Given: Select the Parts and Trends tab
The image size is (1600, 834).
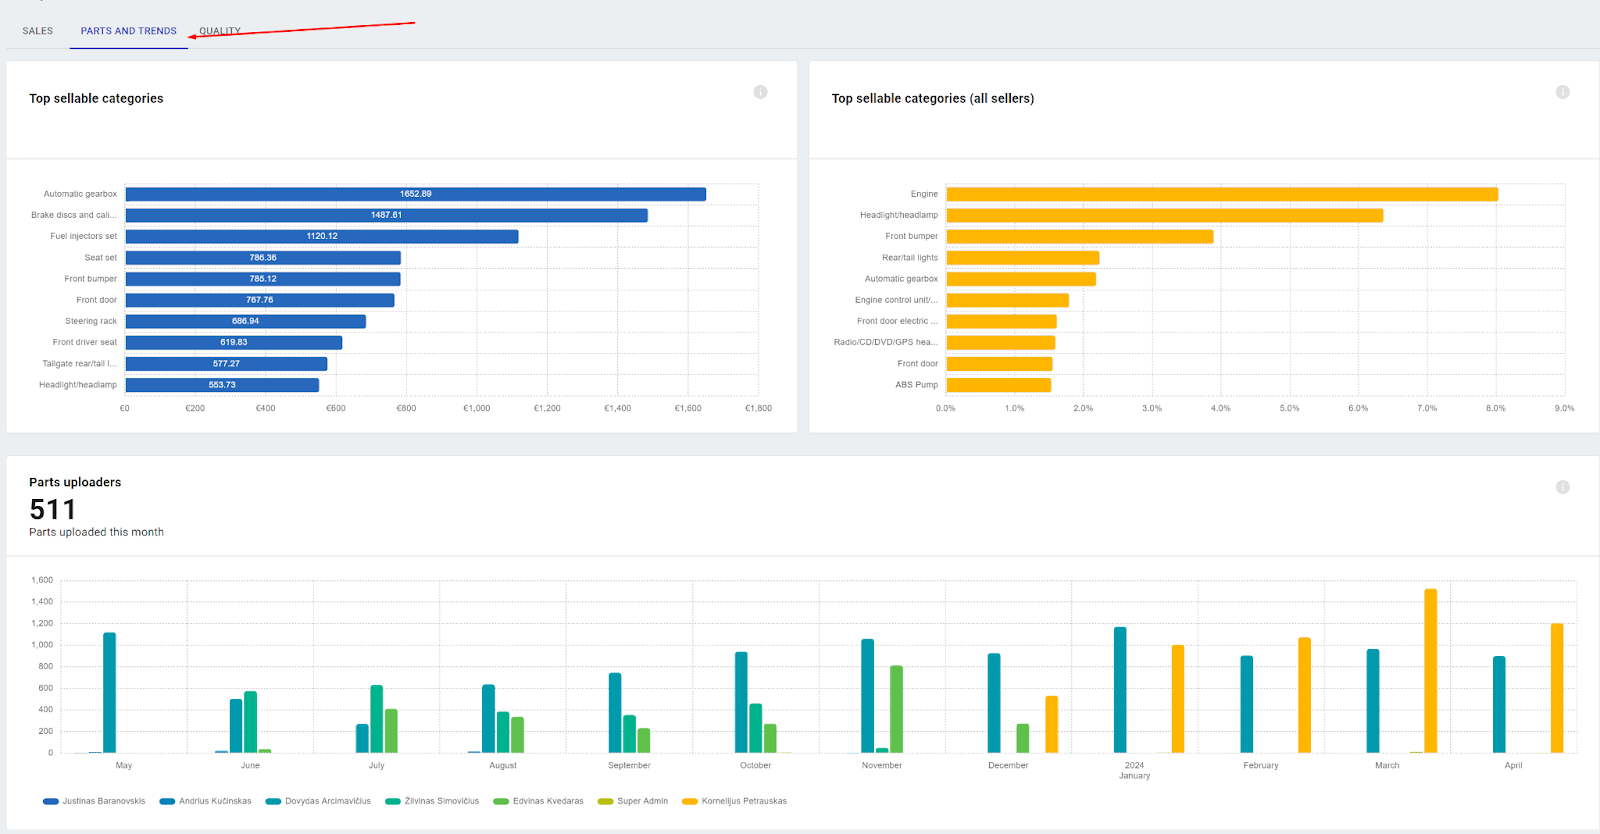Looking at the screenshot, I should tap(128, 31).
